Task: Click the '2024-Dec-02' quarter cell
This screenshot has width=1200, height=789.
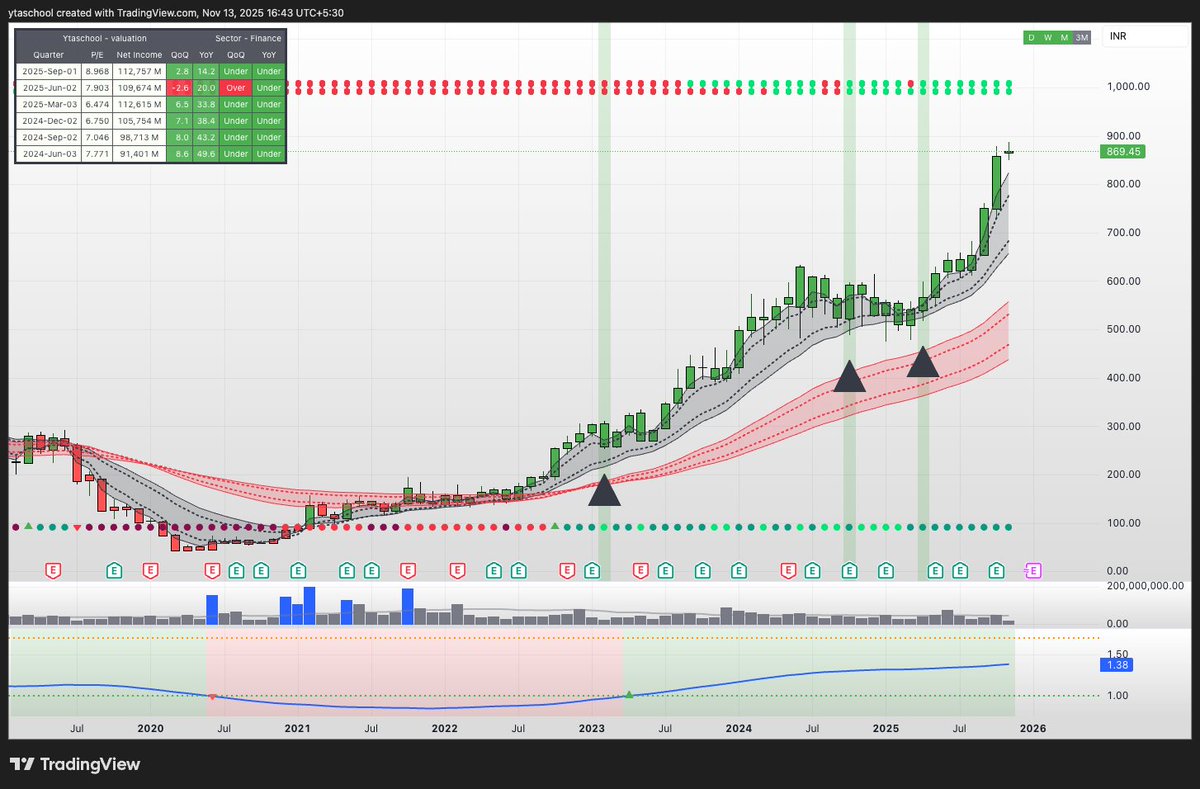Action: 48,121
